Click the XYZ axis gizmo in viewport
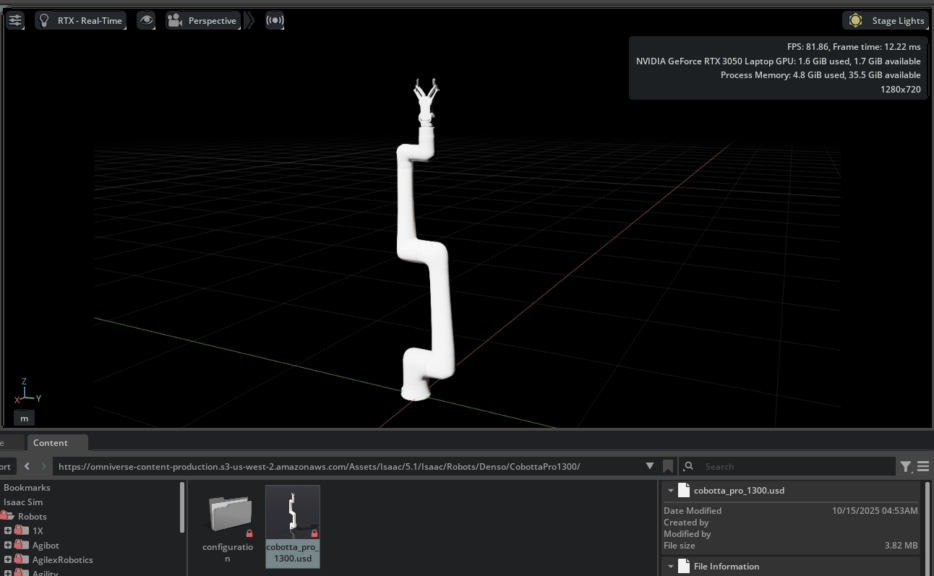 click(x=24, y=393)
